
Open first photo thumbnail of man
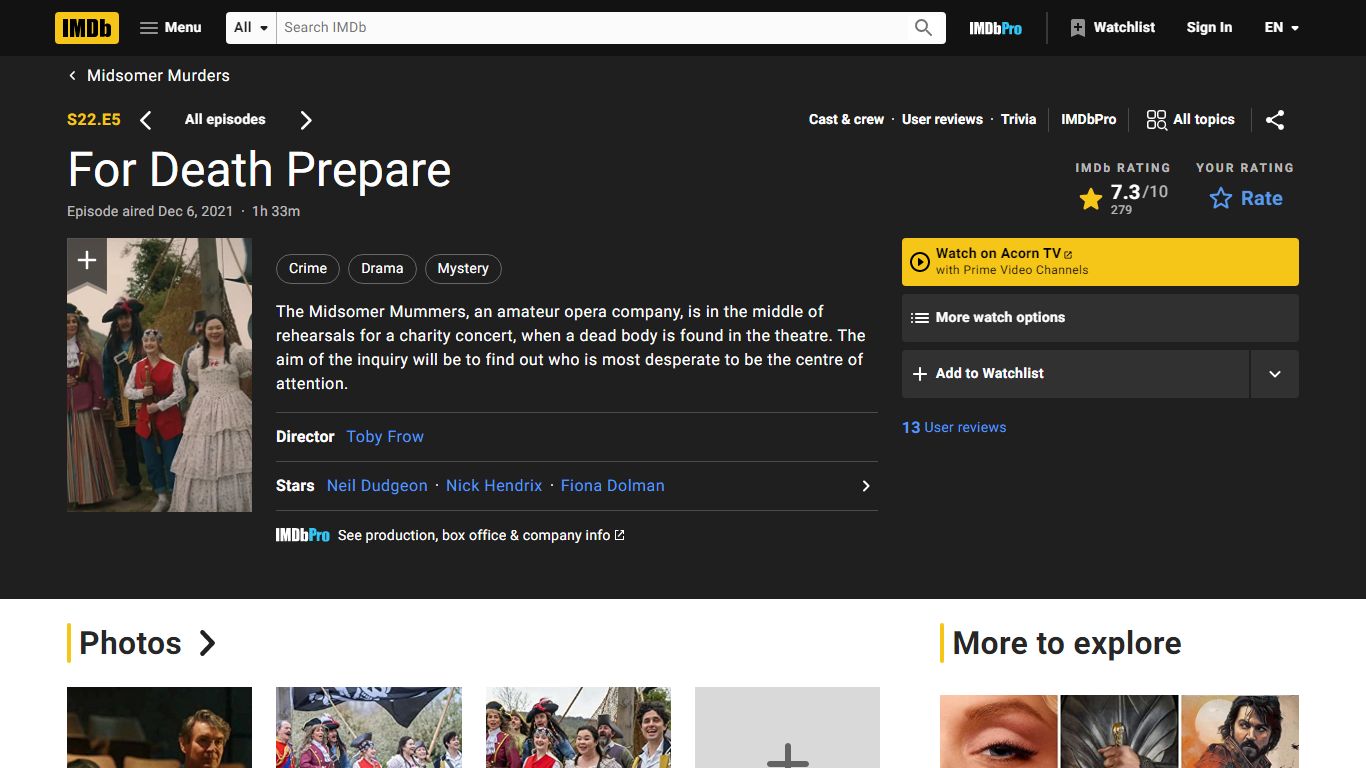160,728
